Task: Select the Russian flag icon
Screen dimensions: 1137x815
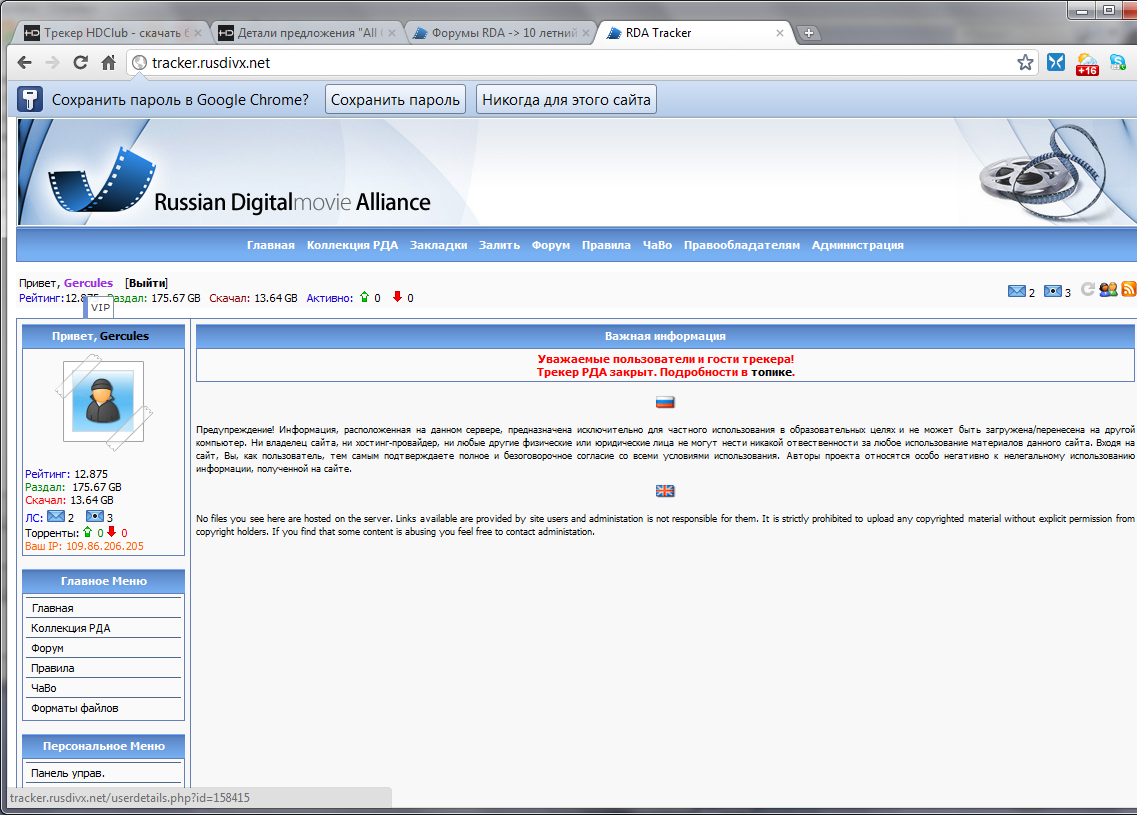Action: (x=665, y=402)
